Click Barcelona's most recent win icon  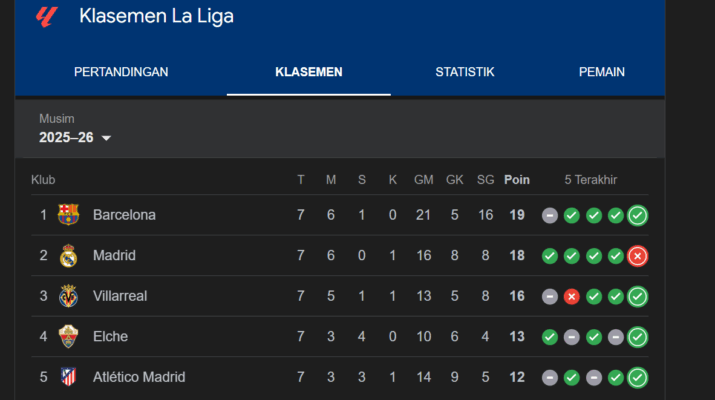coord(637,215)
